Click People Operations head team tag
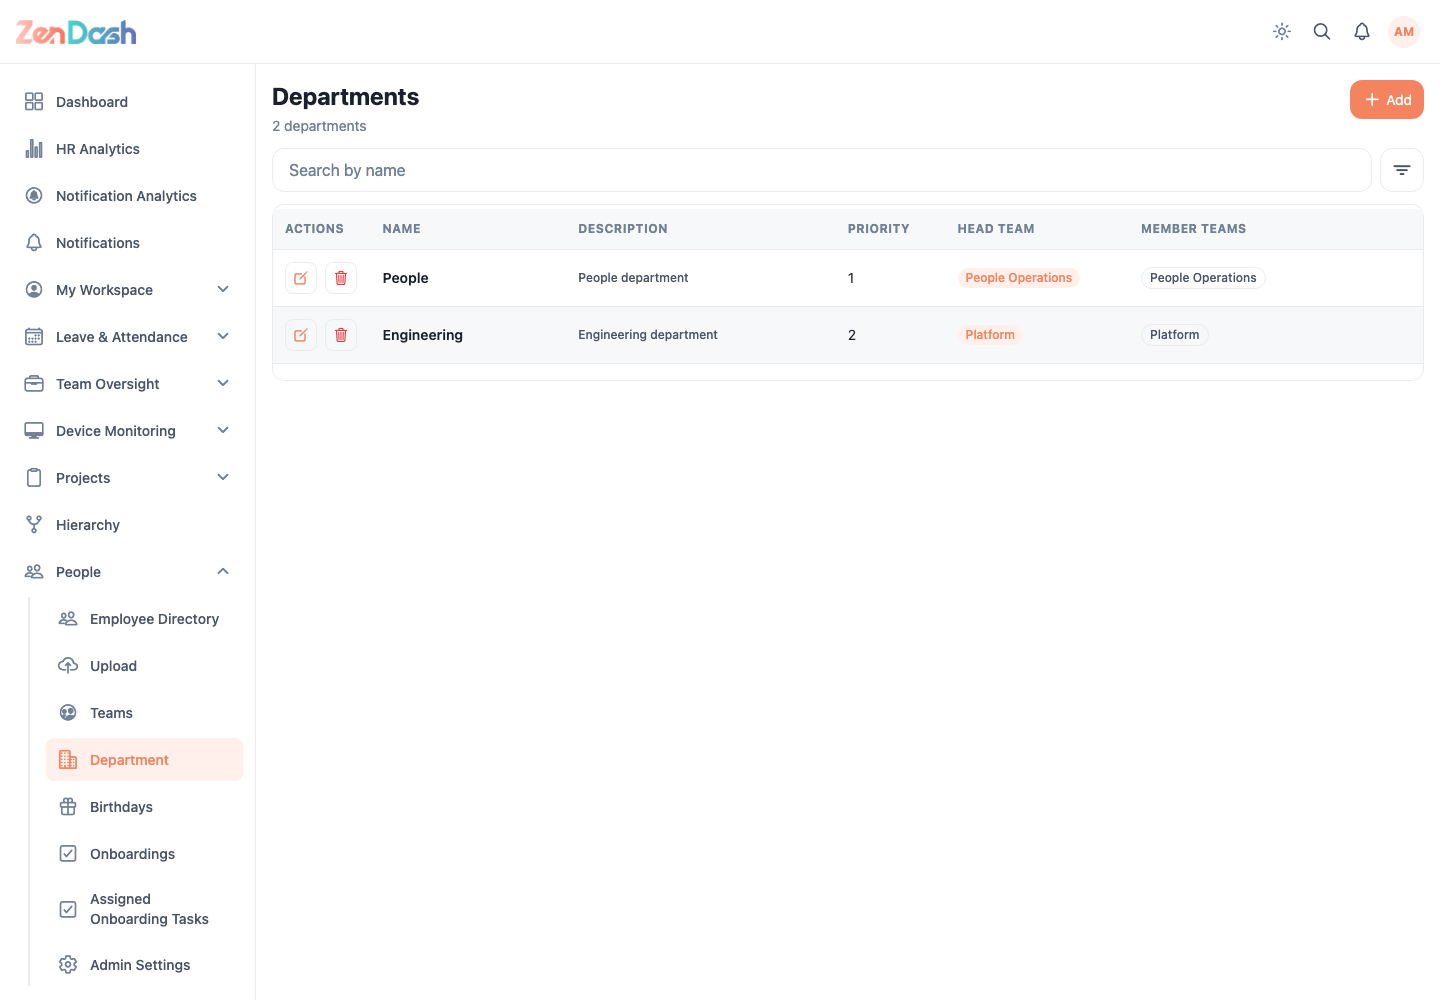The image size is (1440, 1000). [1018, 278]
